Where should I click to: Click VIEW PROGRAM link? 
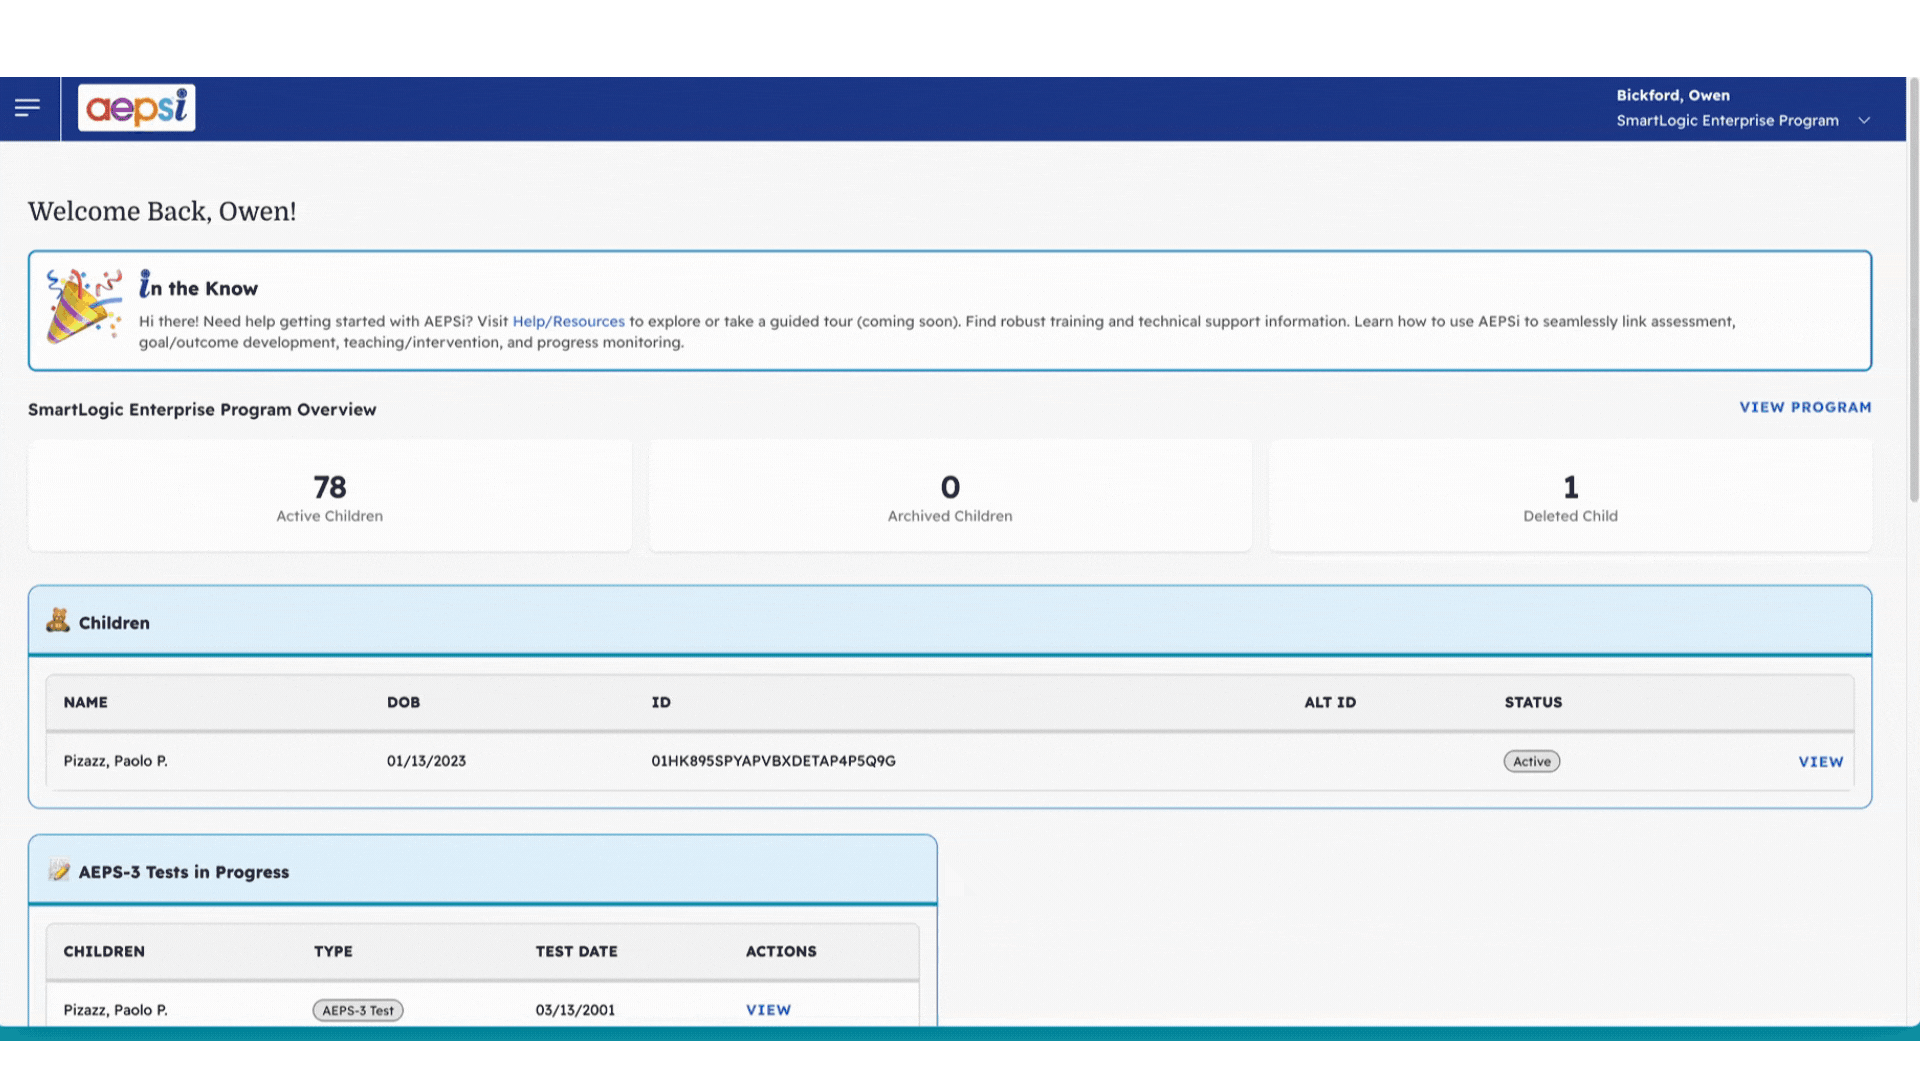pos(1804,407)
